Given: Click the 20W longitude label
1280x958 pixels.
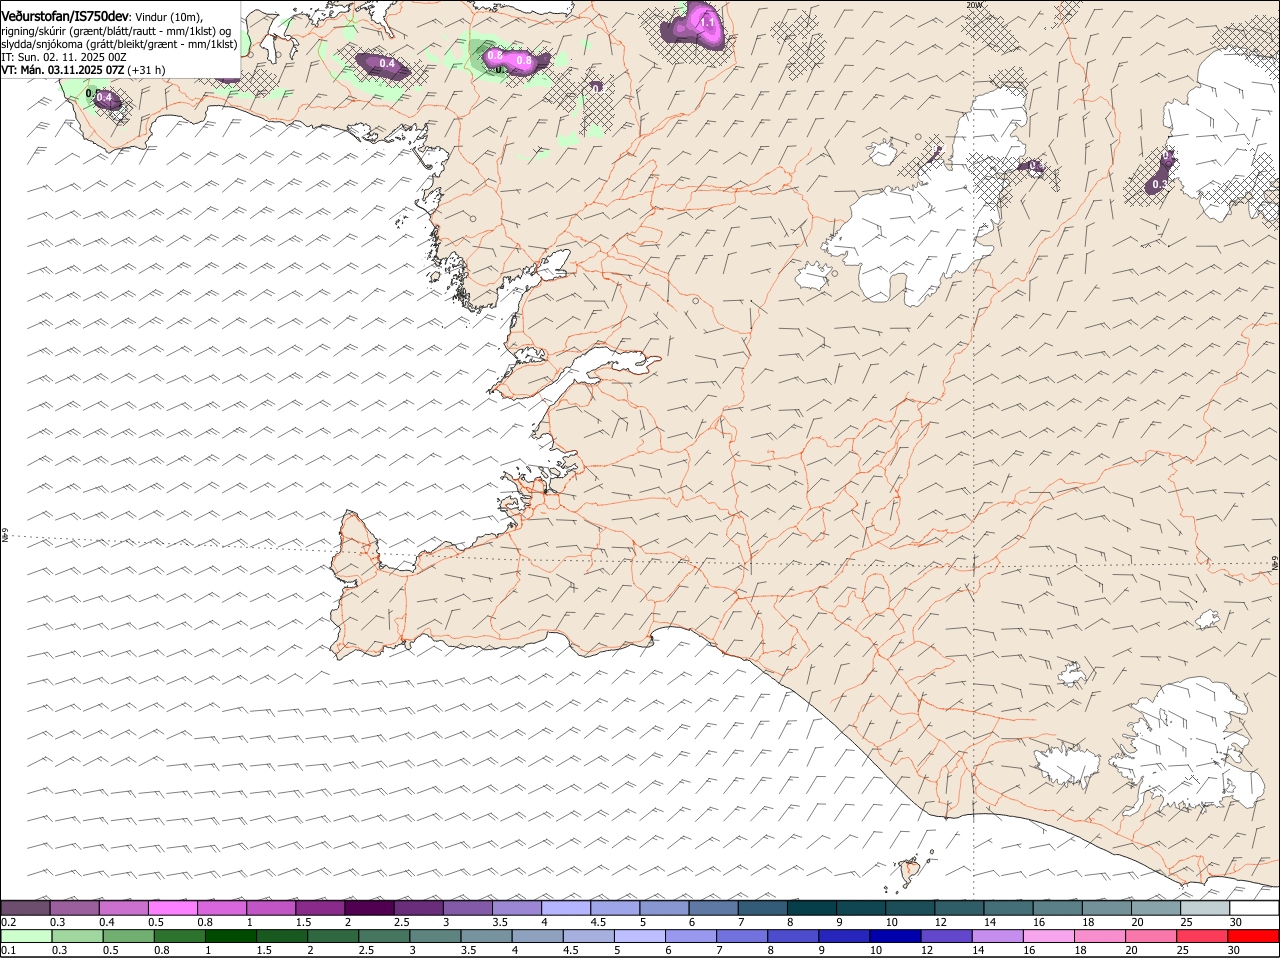Looking at the screenshot, I should (x=974, y=5).
